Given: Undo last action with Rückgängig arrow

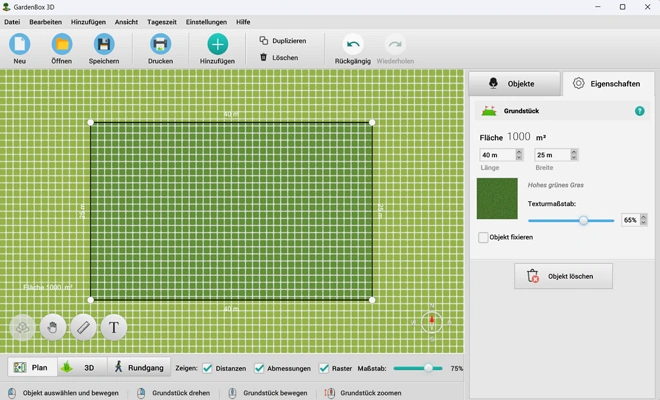Looking at the screenshot, I should tap(353, 44).
